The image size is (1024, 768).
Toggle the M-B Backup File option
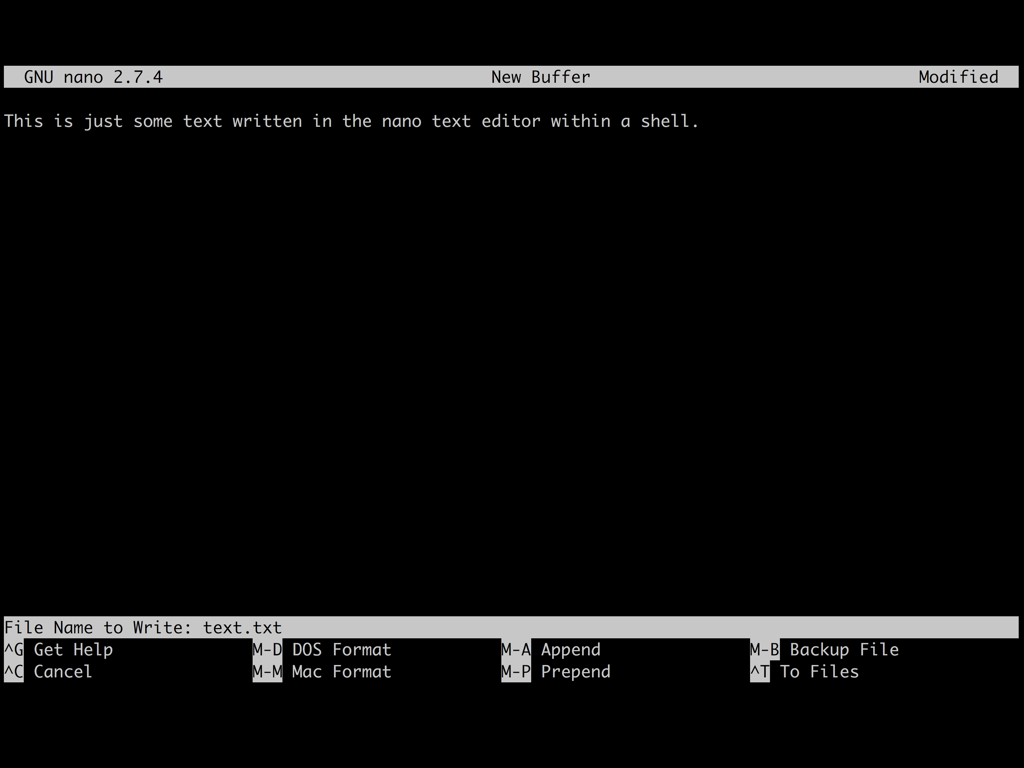[825, 649]
